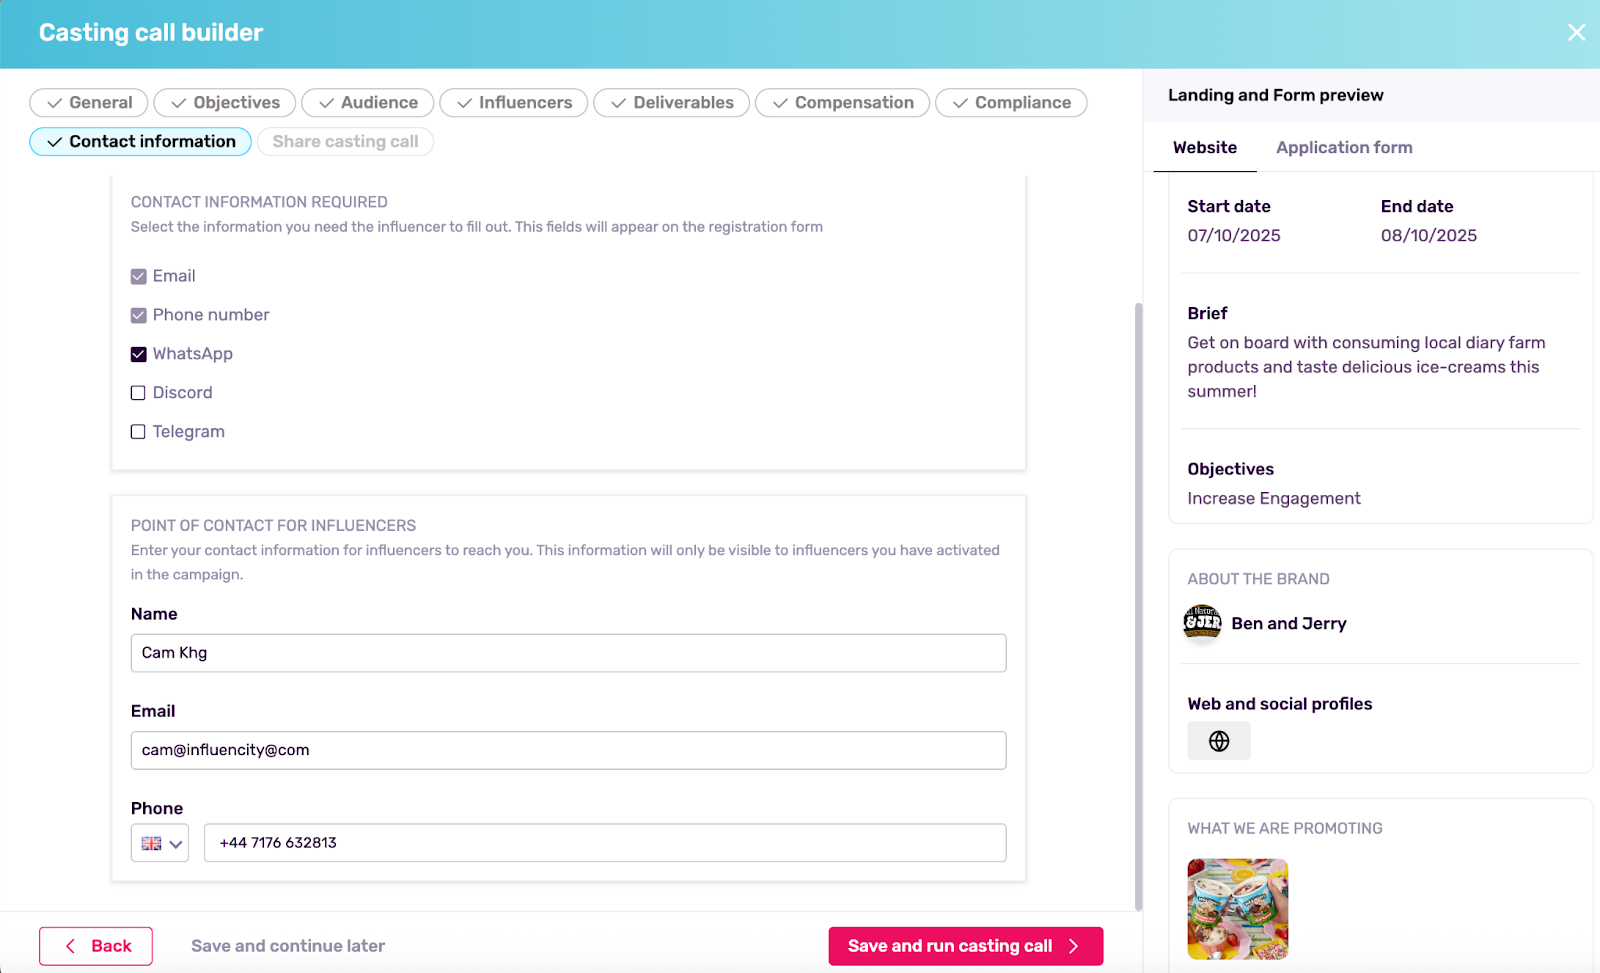The height and width of the screenshot is (973, 1600).
Task: Click the Name field containing Cam Khg
Action: (x=568, y=653)
